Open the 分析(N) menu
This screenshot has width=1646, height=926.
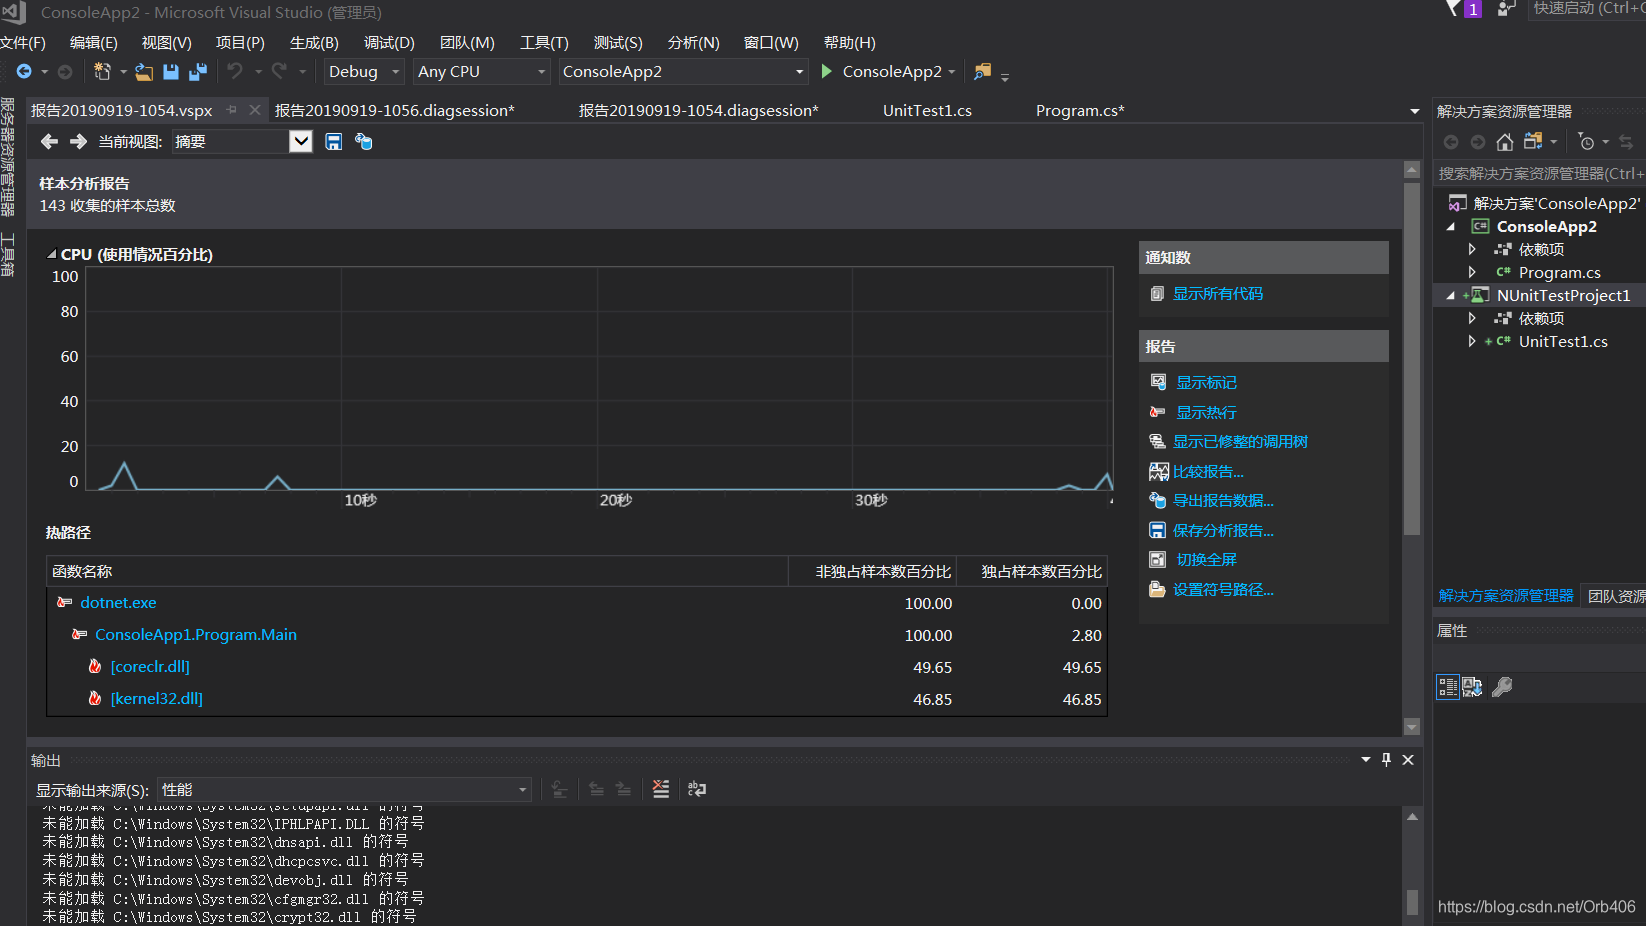[x=694, y=43]
